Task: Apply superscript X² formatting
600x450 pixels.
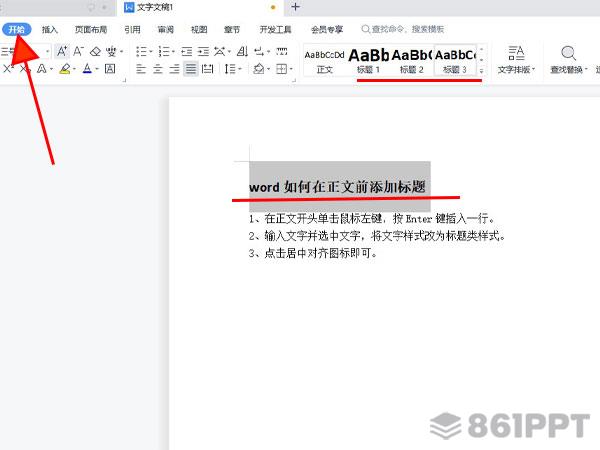Action: point(8,69)
